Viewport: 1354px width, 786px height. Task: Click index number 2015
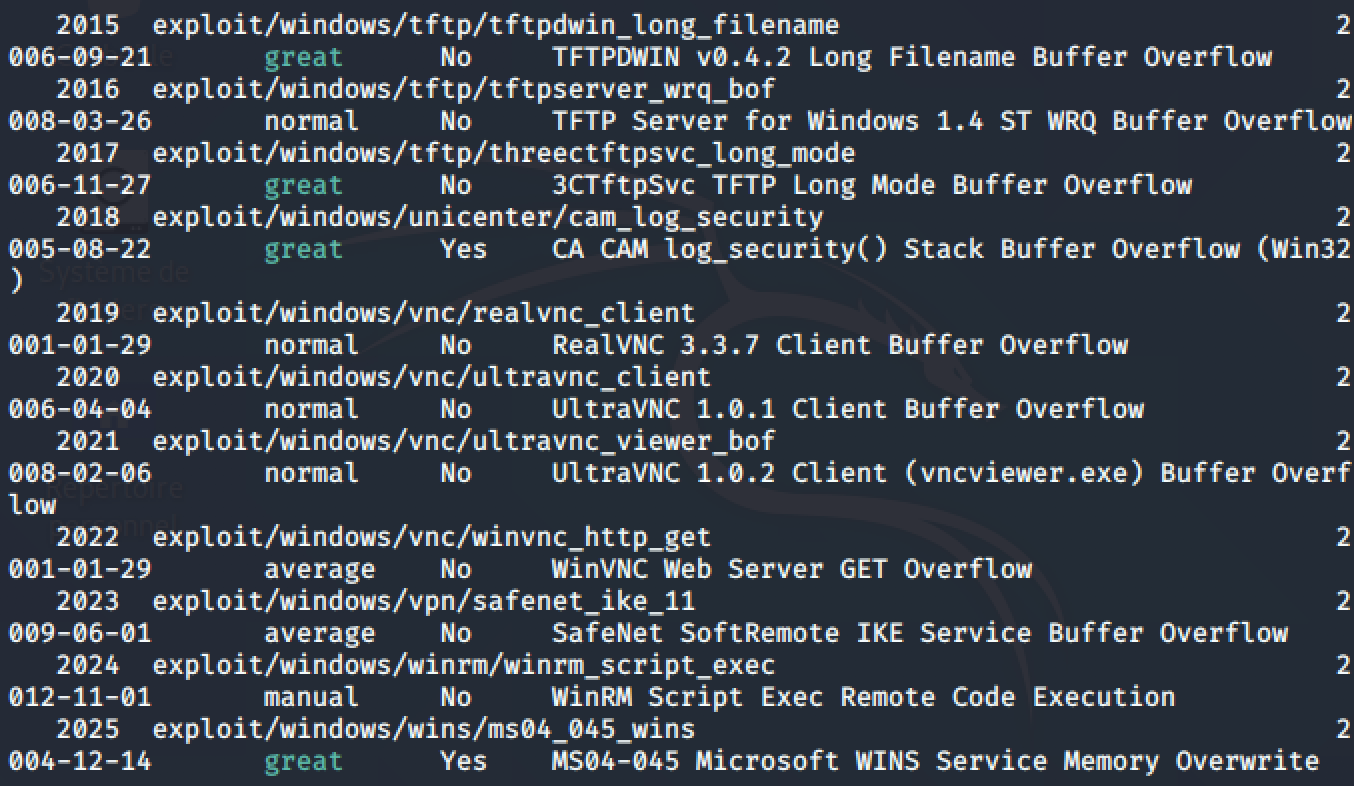[88, 25]
